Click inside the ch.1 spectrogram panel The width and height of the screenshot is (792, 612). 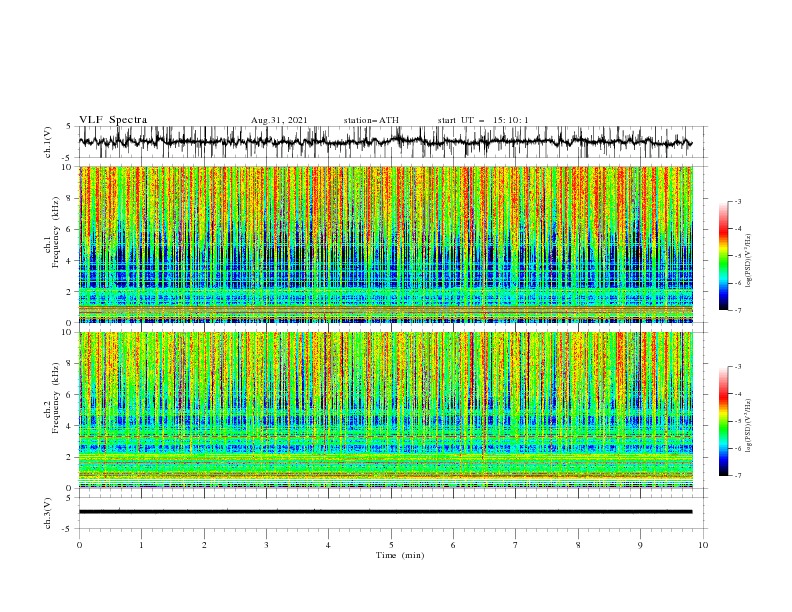pos(386,244)
